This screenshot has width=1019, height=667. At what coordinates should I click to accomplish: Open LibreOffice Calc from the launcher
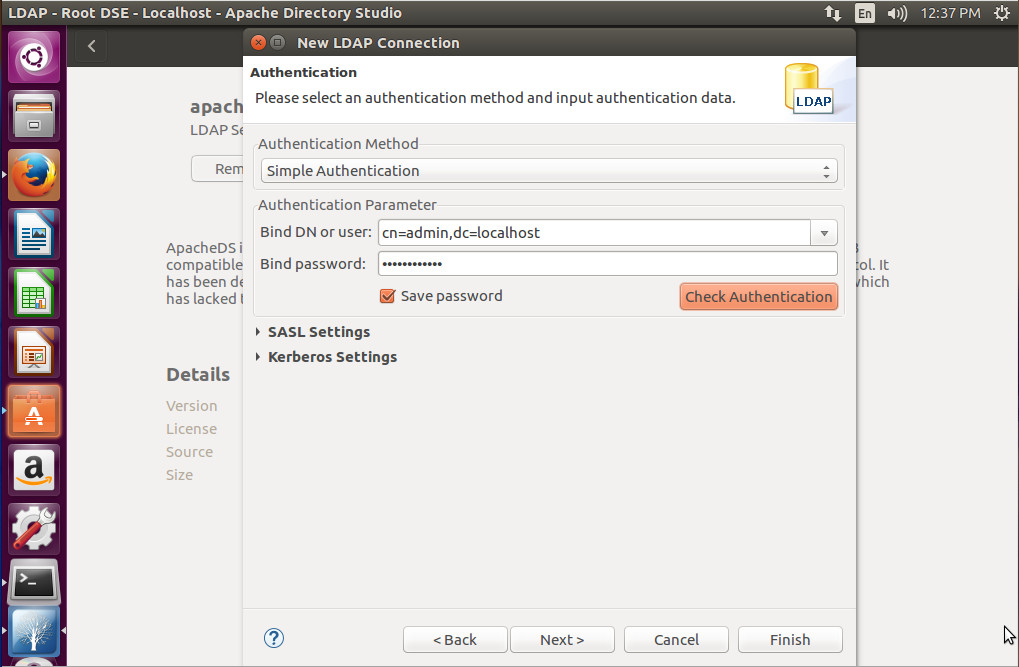[x=33, y=293]
